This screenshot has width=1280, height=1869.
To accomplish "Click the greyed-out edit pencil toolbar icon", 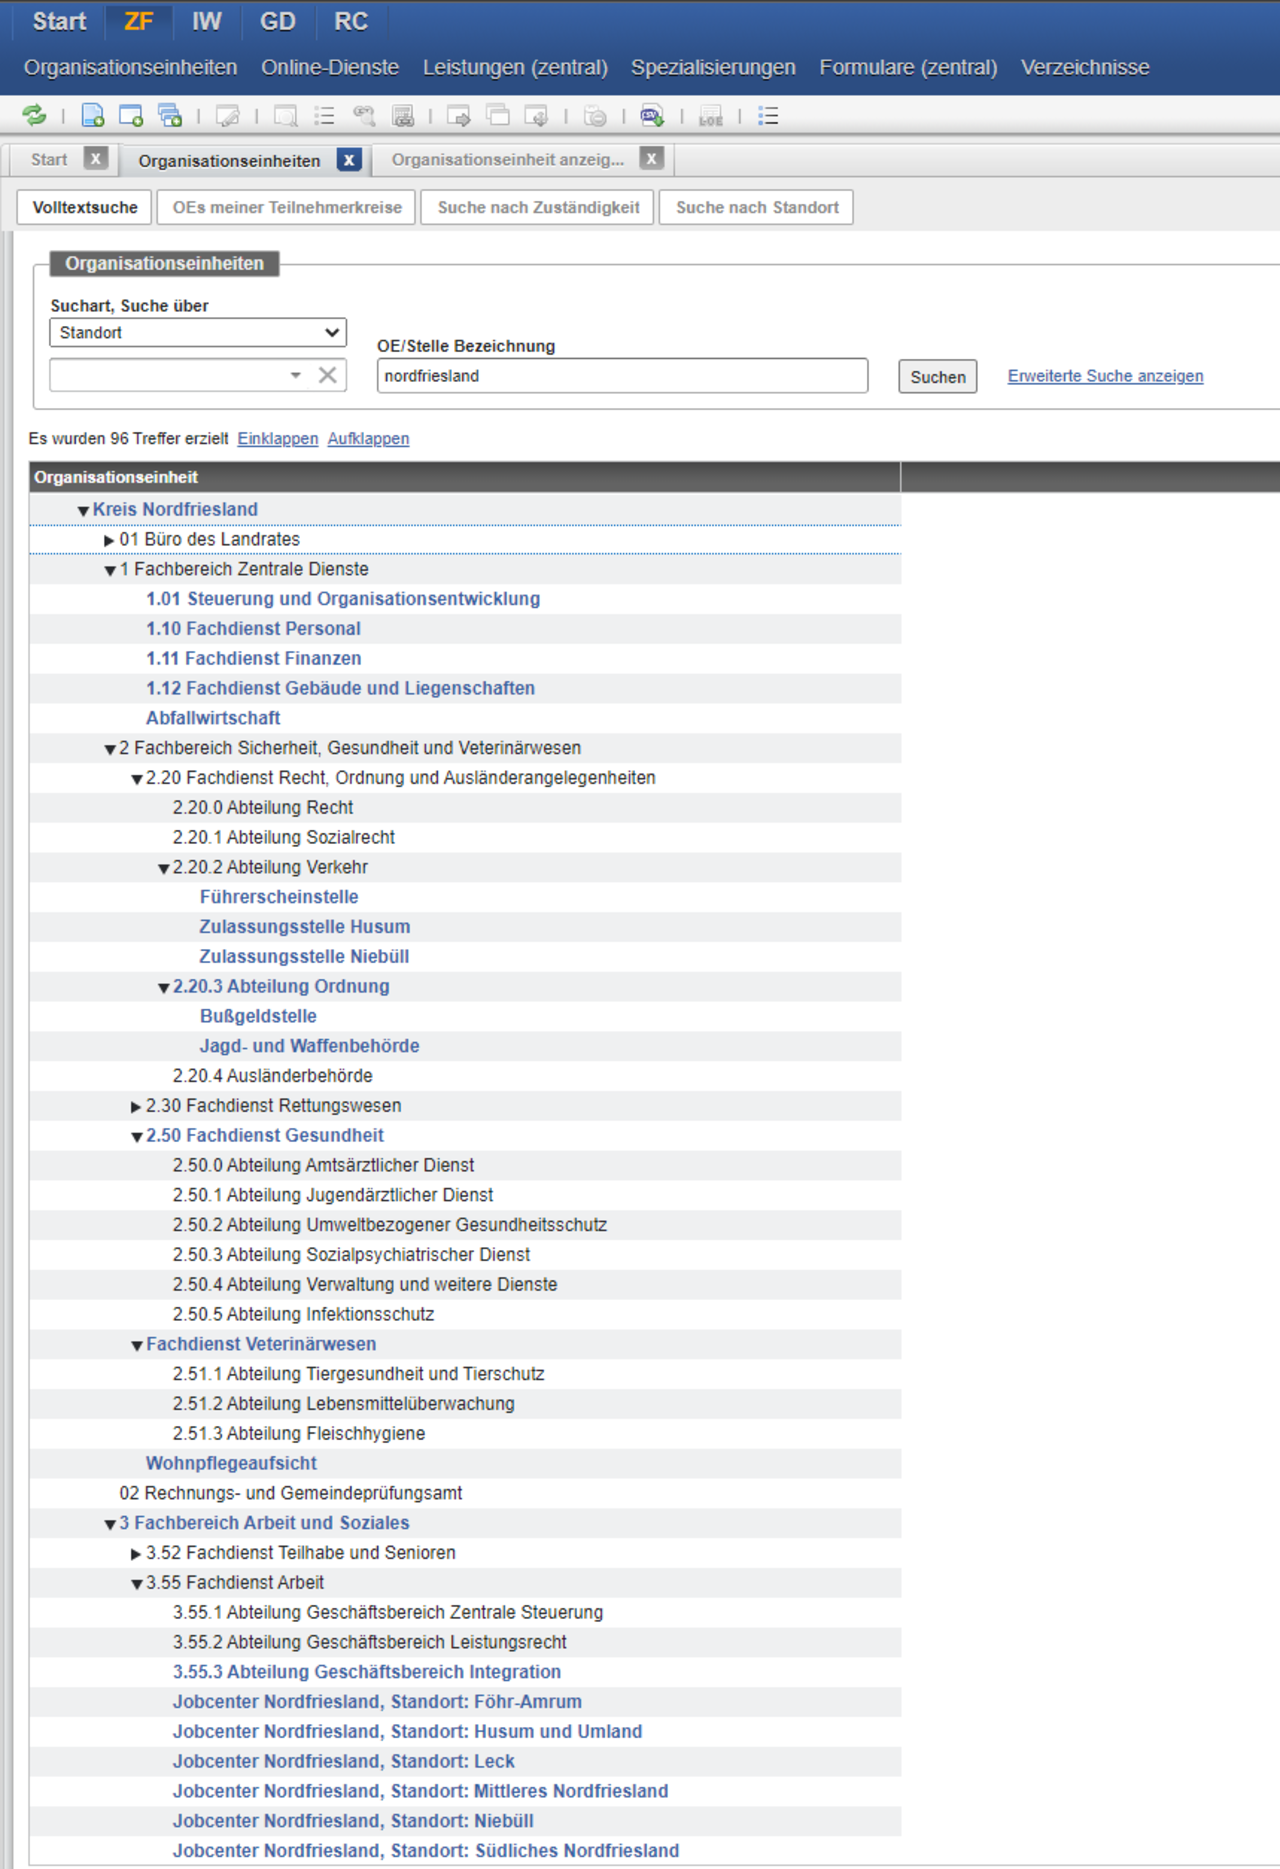I will click(x=228, y=116).
